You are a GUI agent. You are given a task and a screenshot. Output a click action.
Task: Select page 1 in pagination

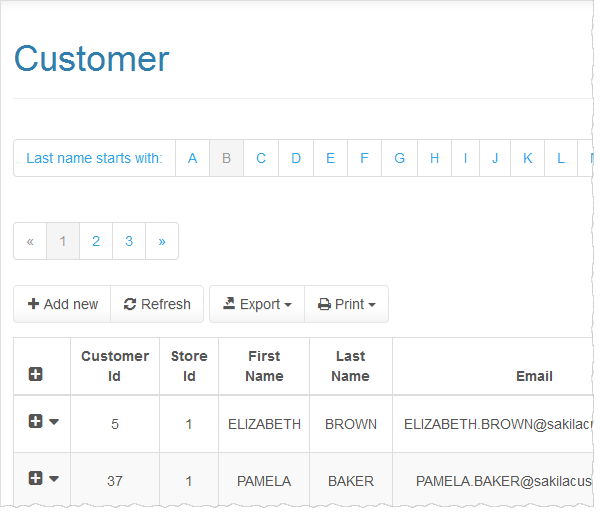pos(63,241)
